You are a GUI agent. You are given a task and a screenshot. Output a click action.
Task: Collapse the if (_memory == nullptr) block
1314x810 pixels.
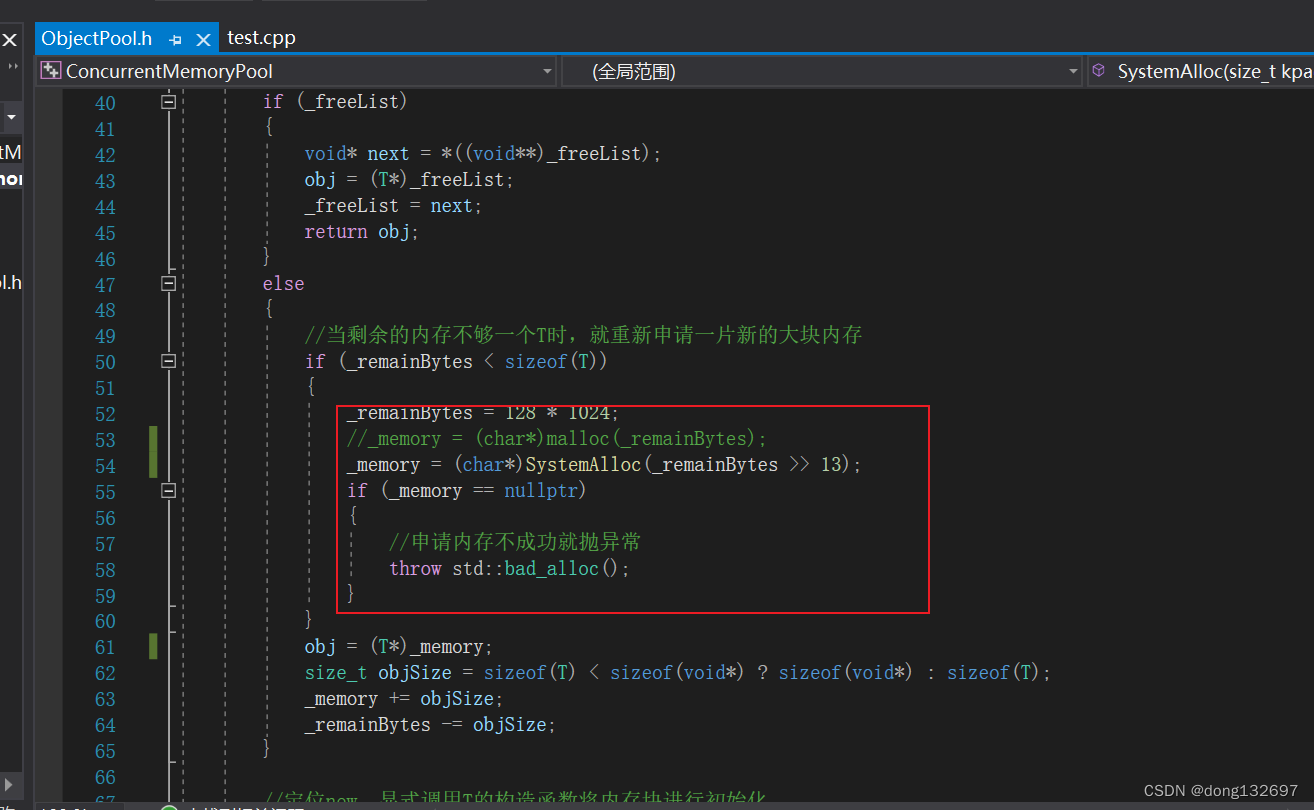pos(169,491)
